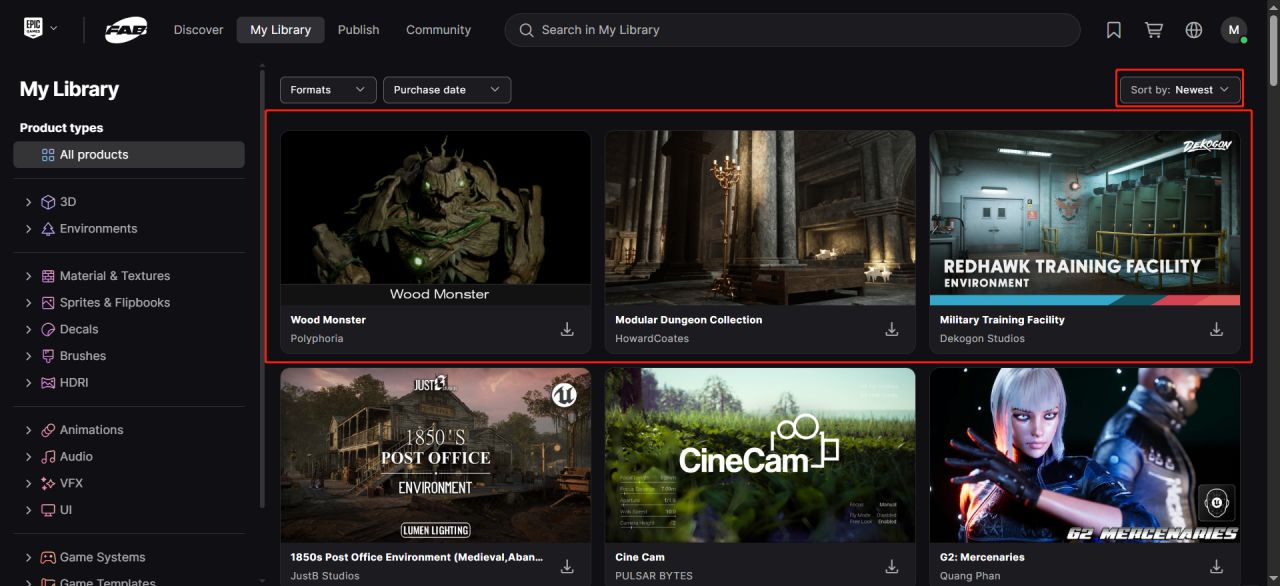The height and width of the screenshot is (586, 1280).
Task: Select the My Library tab
Action: [x=280, y=30]
